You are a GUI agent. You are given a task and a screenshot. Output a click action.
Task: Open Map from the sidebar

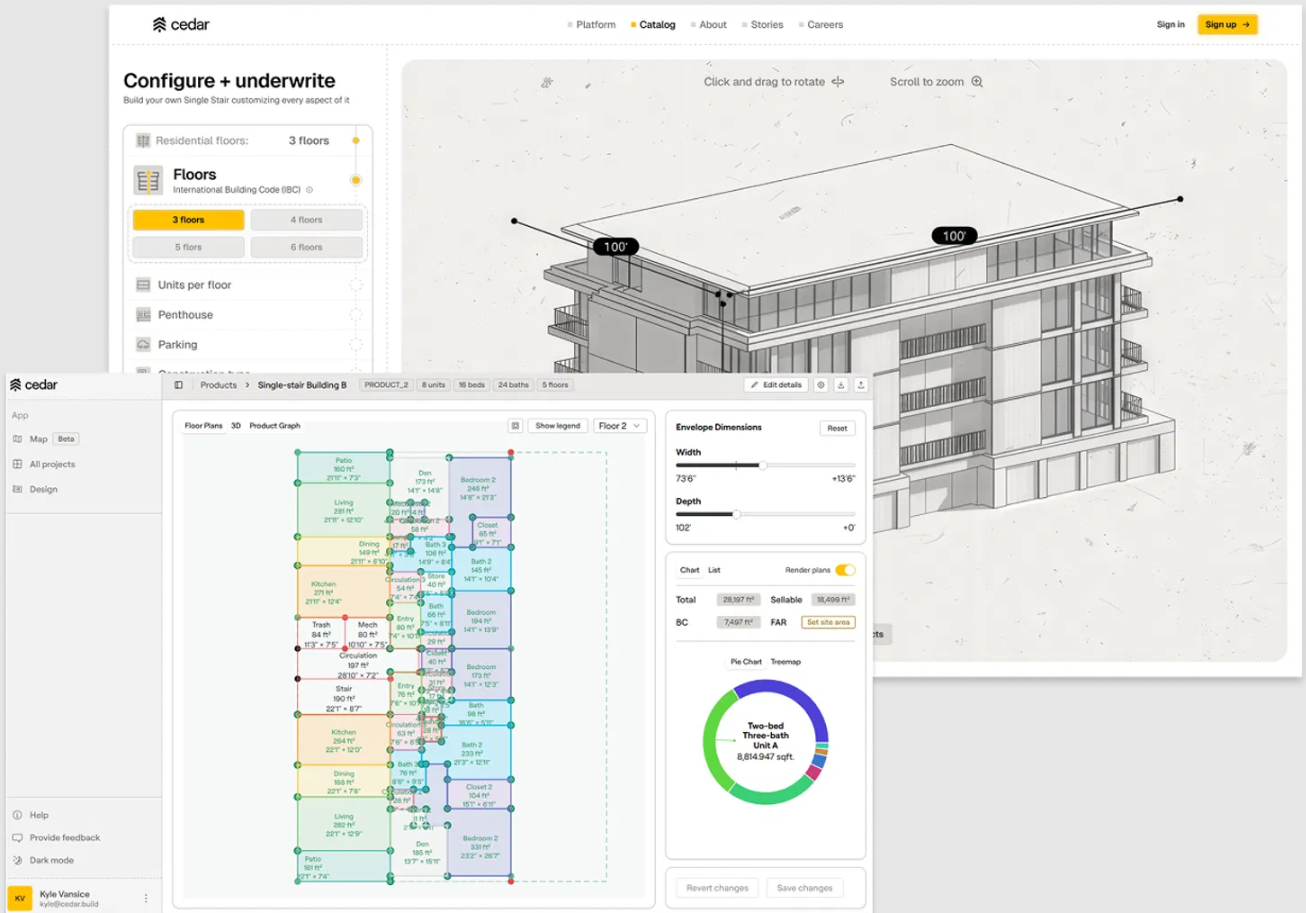pyautogui.click(x=38, y=439)
